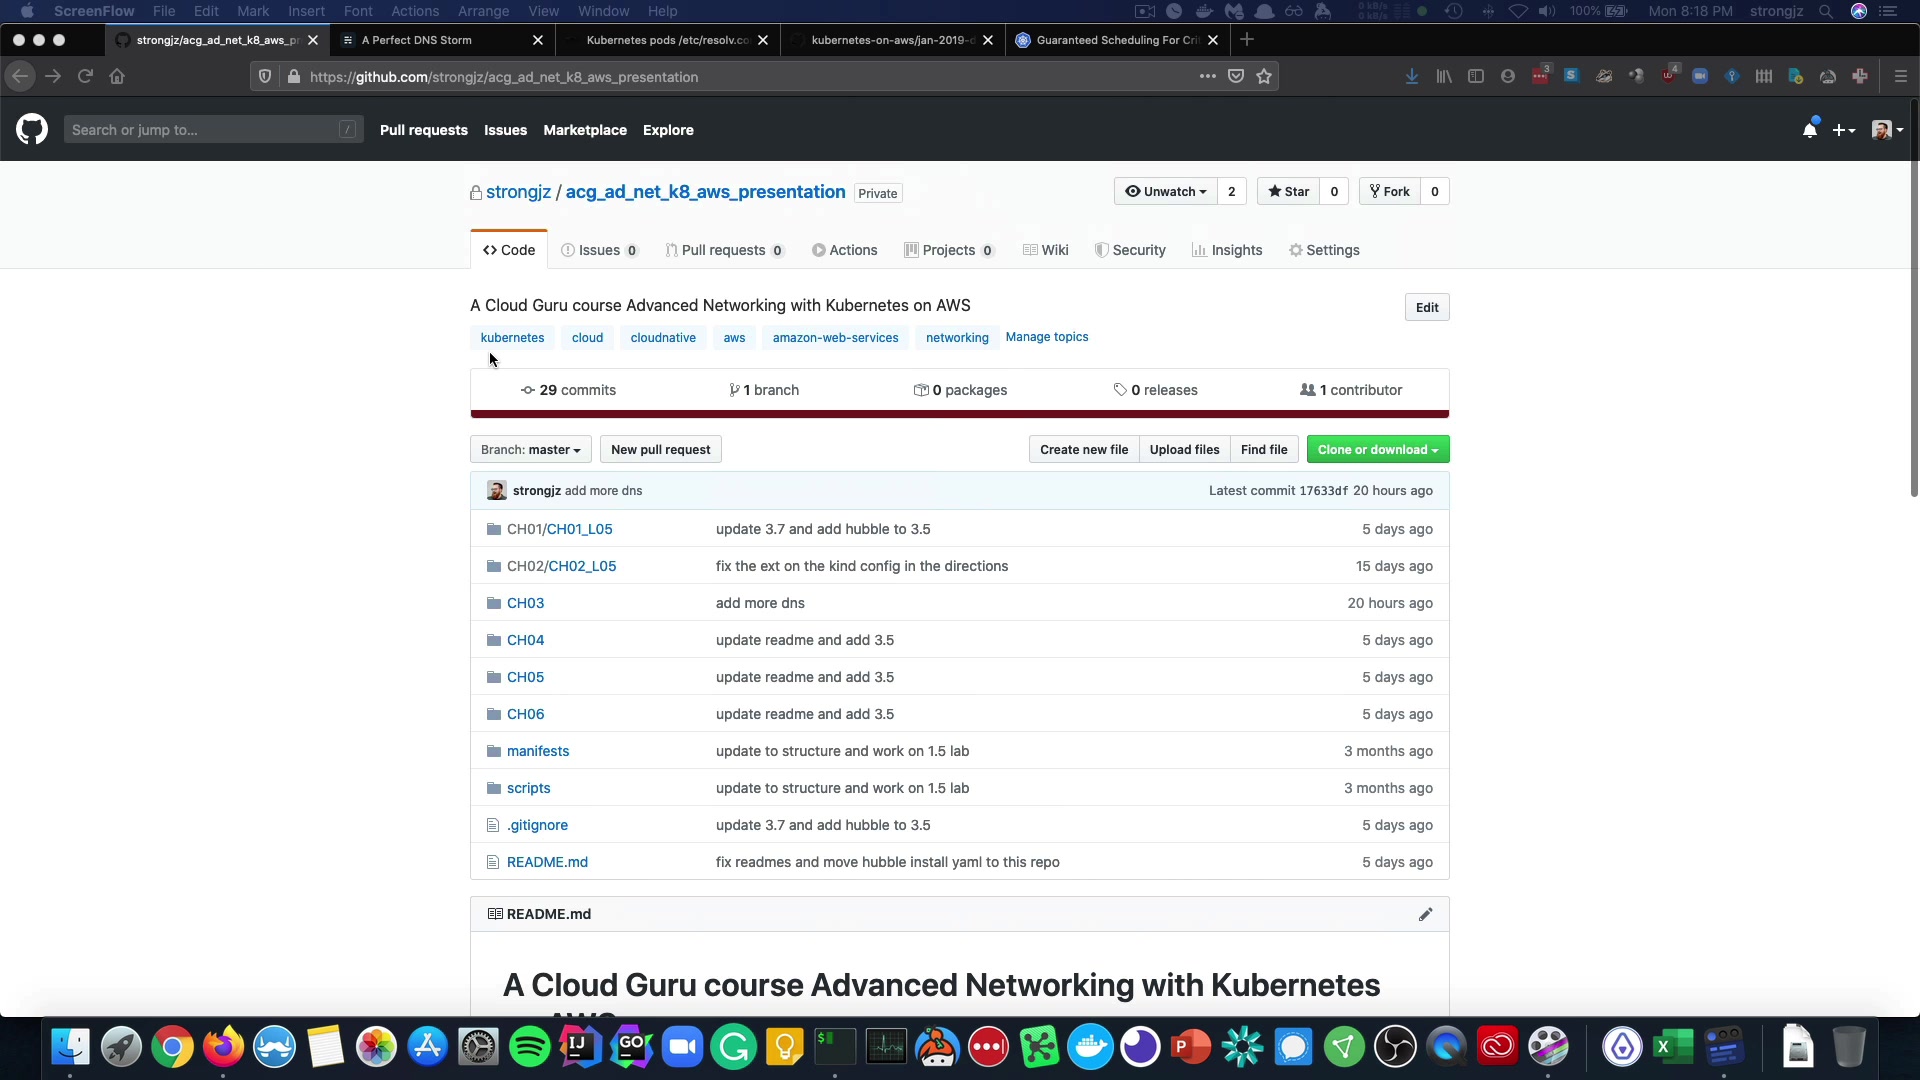Reload the current page

[x=85, y=77]
